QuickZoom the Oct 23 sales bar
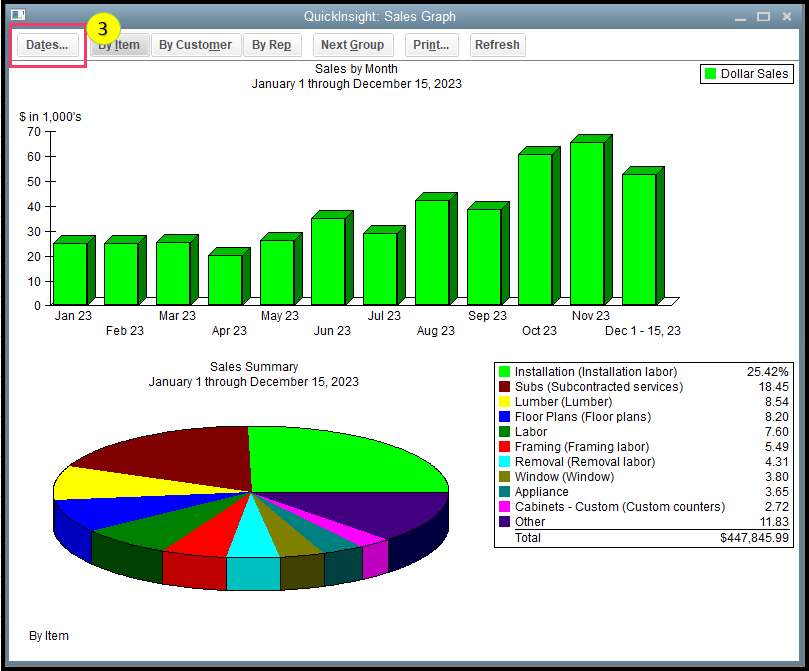This screenshot has height=671, width=809. pos(537,225)
